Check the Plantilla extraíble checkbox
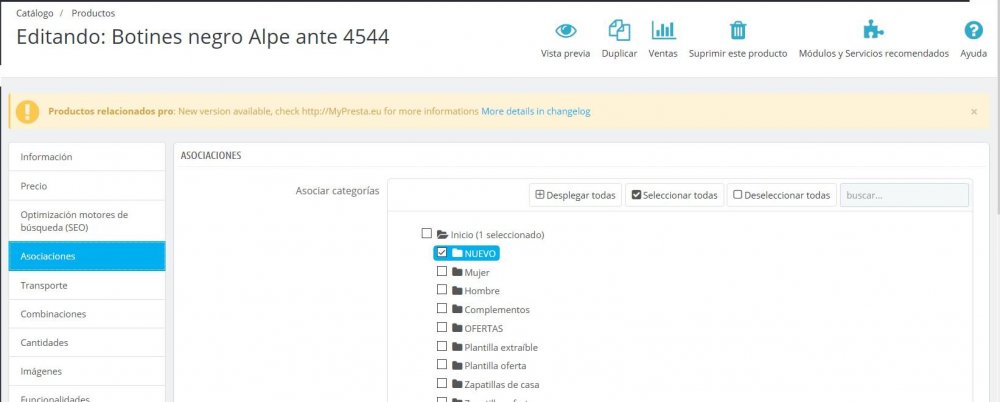The height and width of the screenshot is (402, 1000). (441, 346)
